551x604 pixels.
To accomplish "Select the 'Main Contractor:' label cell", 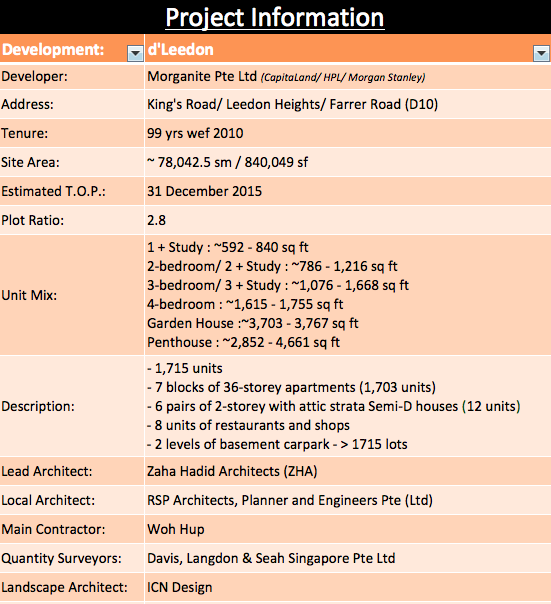I will pyautogui.click(x=72, y=529).
